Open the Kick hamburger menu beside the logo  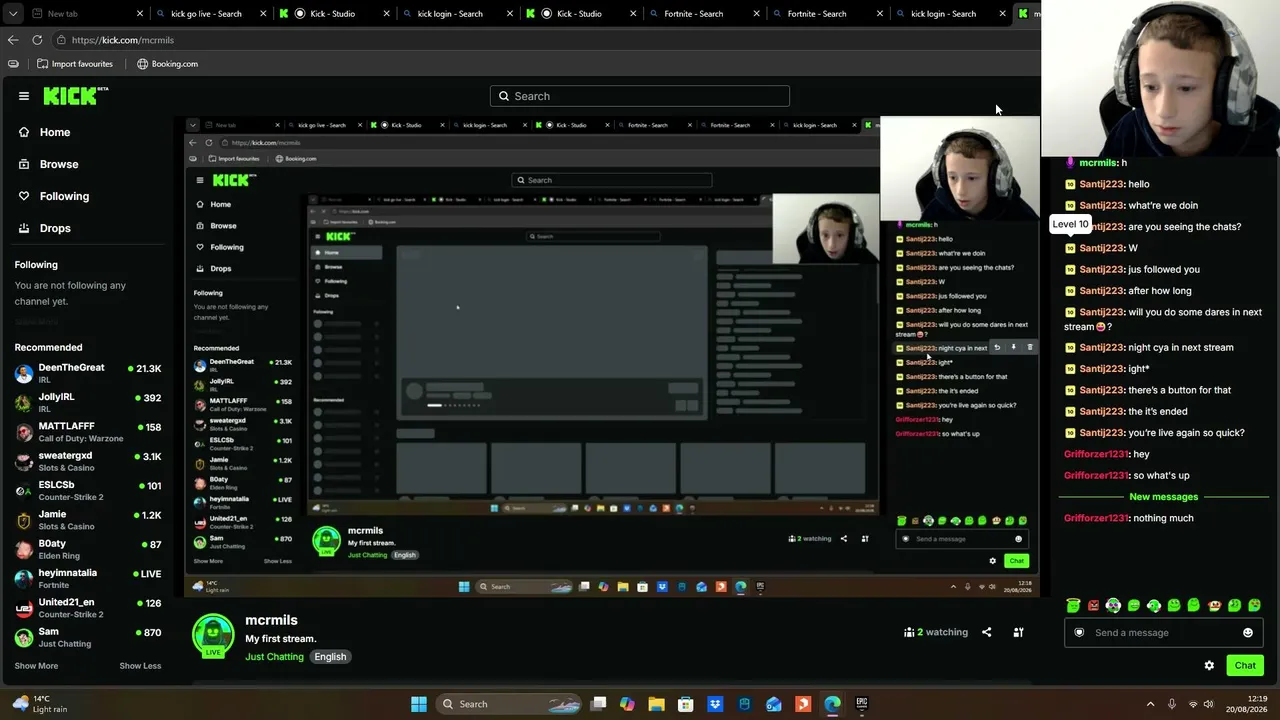[24, 96]
